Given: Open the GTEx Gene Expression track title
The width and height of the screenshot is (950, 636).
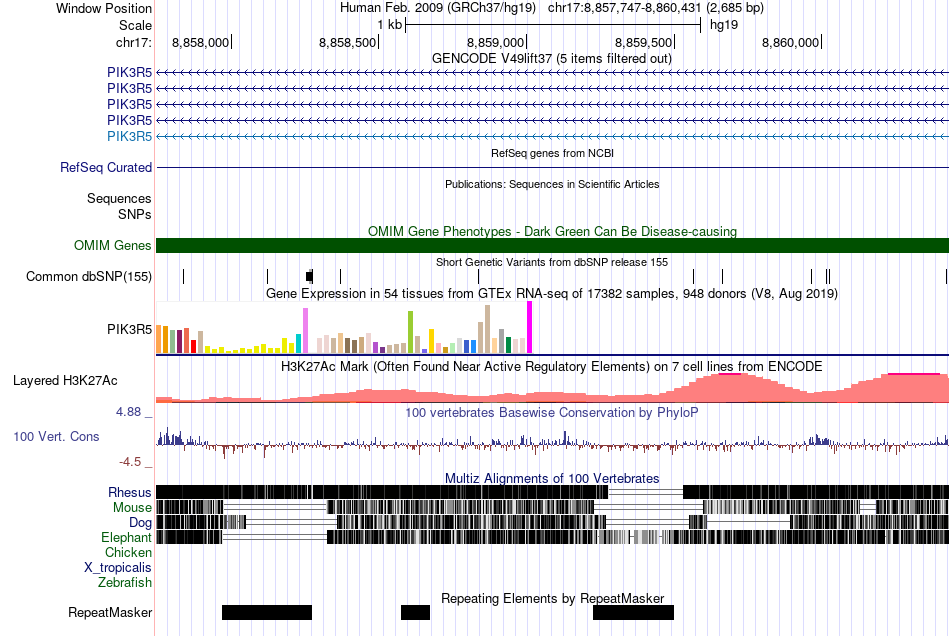Looking at the screenshot, I should click(552, 294).
